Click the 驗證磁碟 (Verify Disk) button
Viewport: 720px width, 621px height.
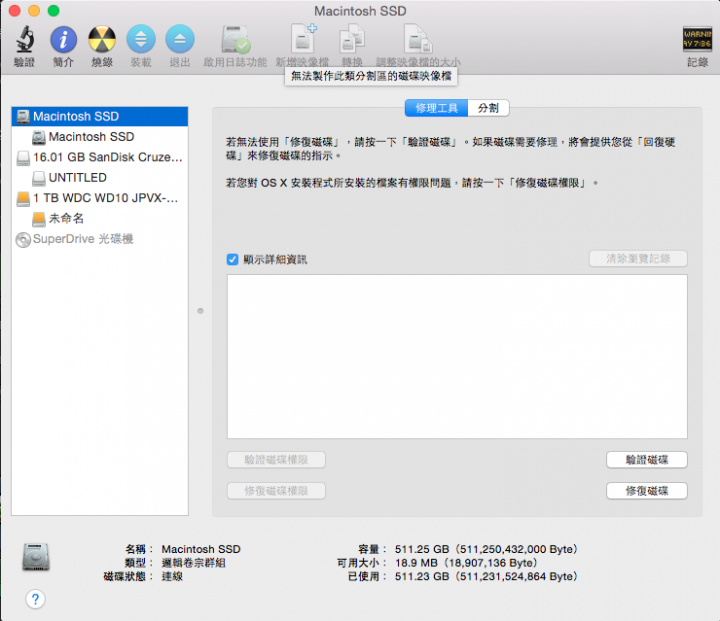pyautogui.click(x=646, y=460)
